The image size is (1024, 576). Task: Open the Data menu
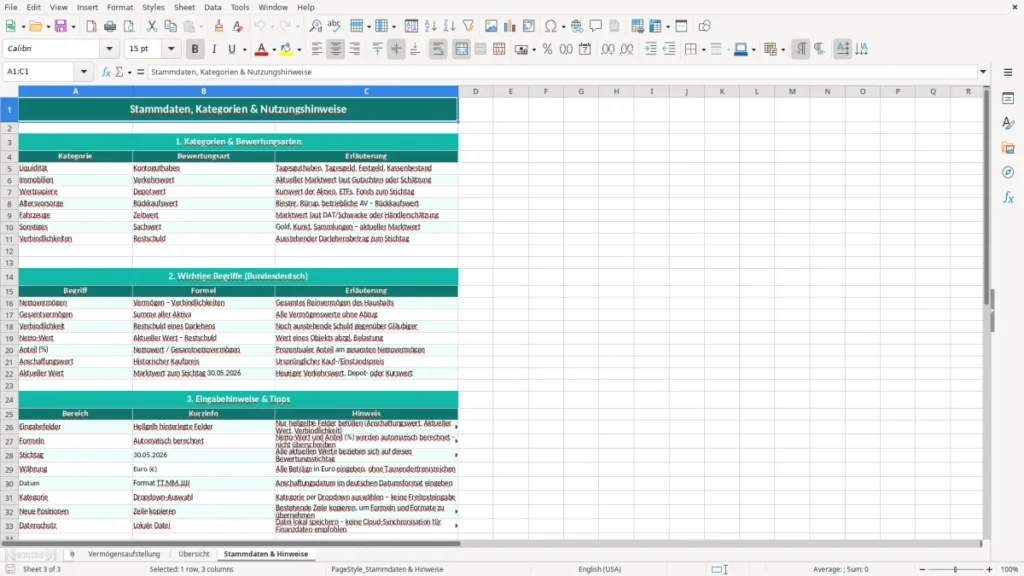213,7
